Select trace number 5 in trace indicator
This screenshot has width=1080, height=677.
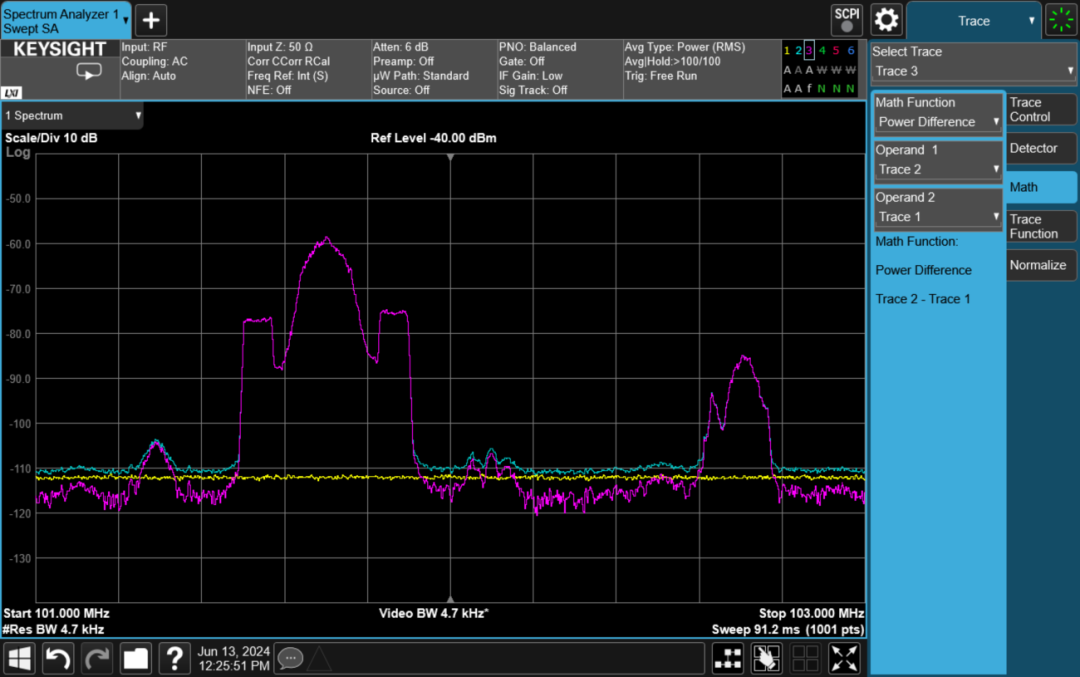tap(836, 50)
